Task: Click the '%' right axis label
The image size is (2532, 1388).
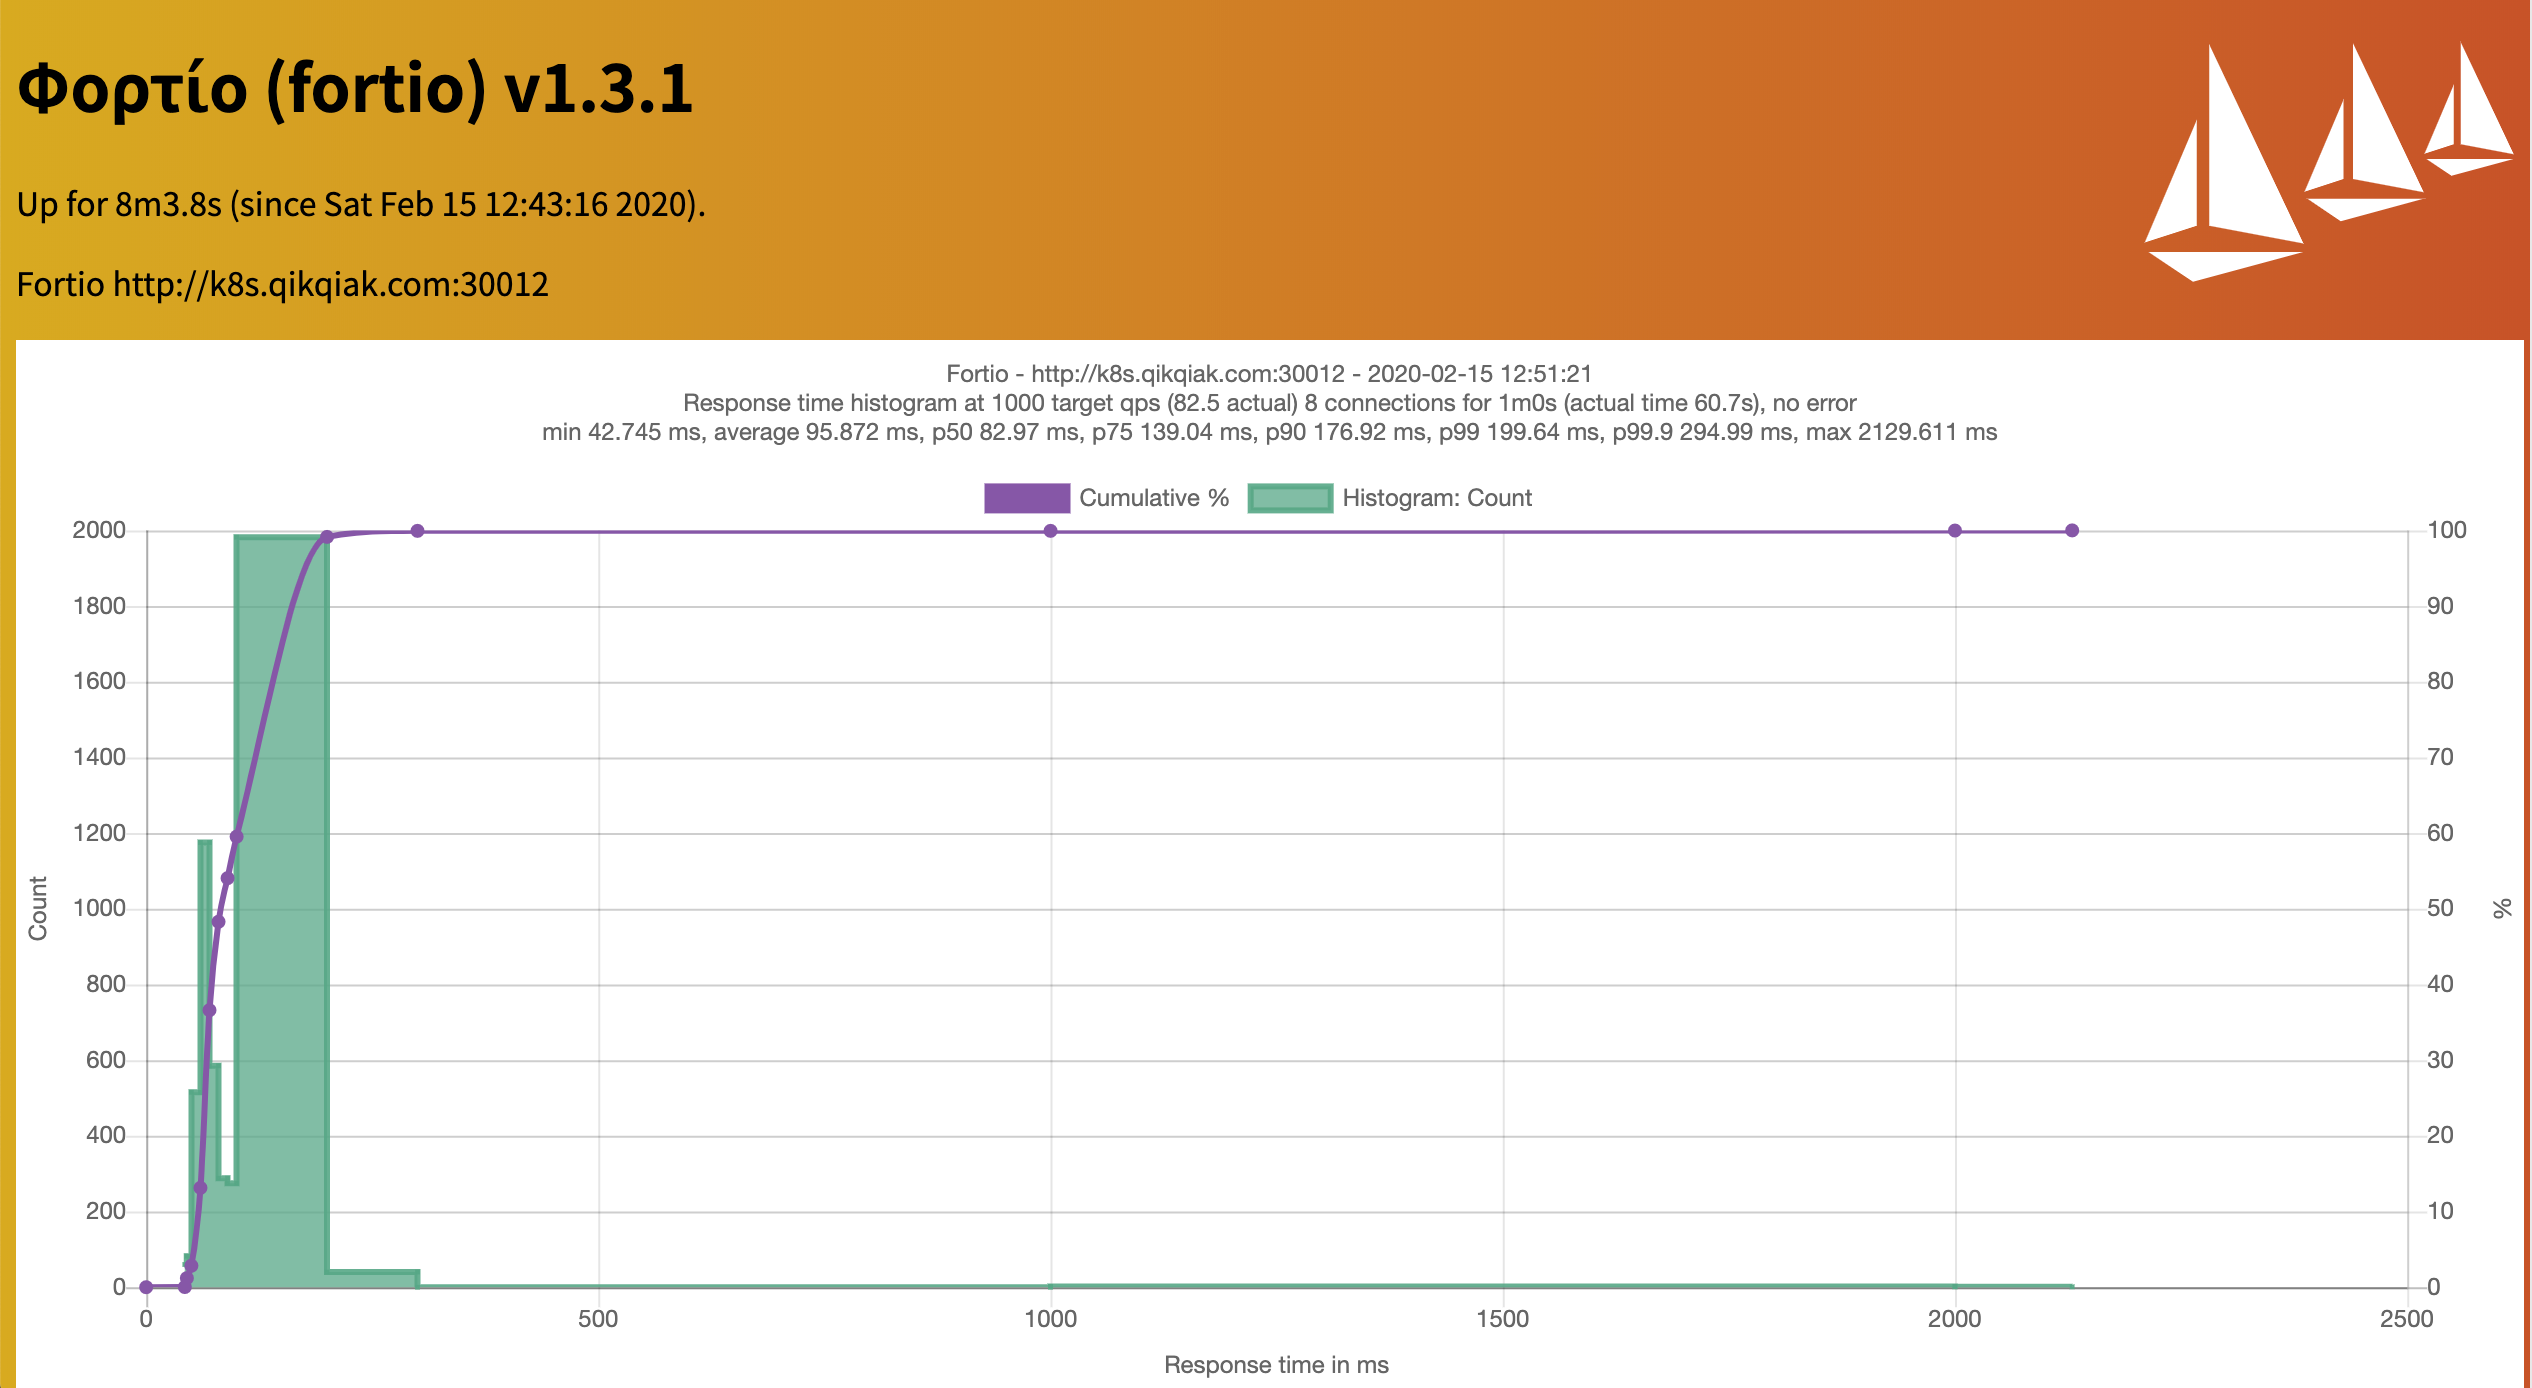Action: point(2502,908)
